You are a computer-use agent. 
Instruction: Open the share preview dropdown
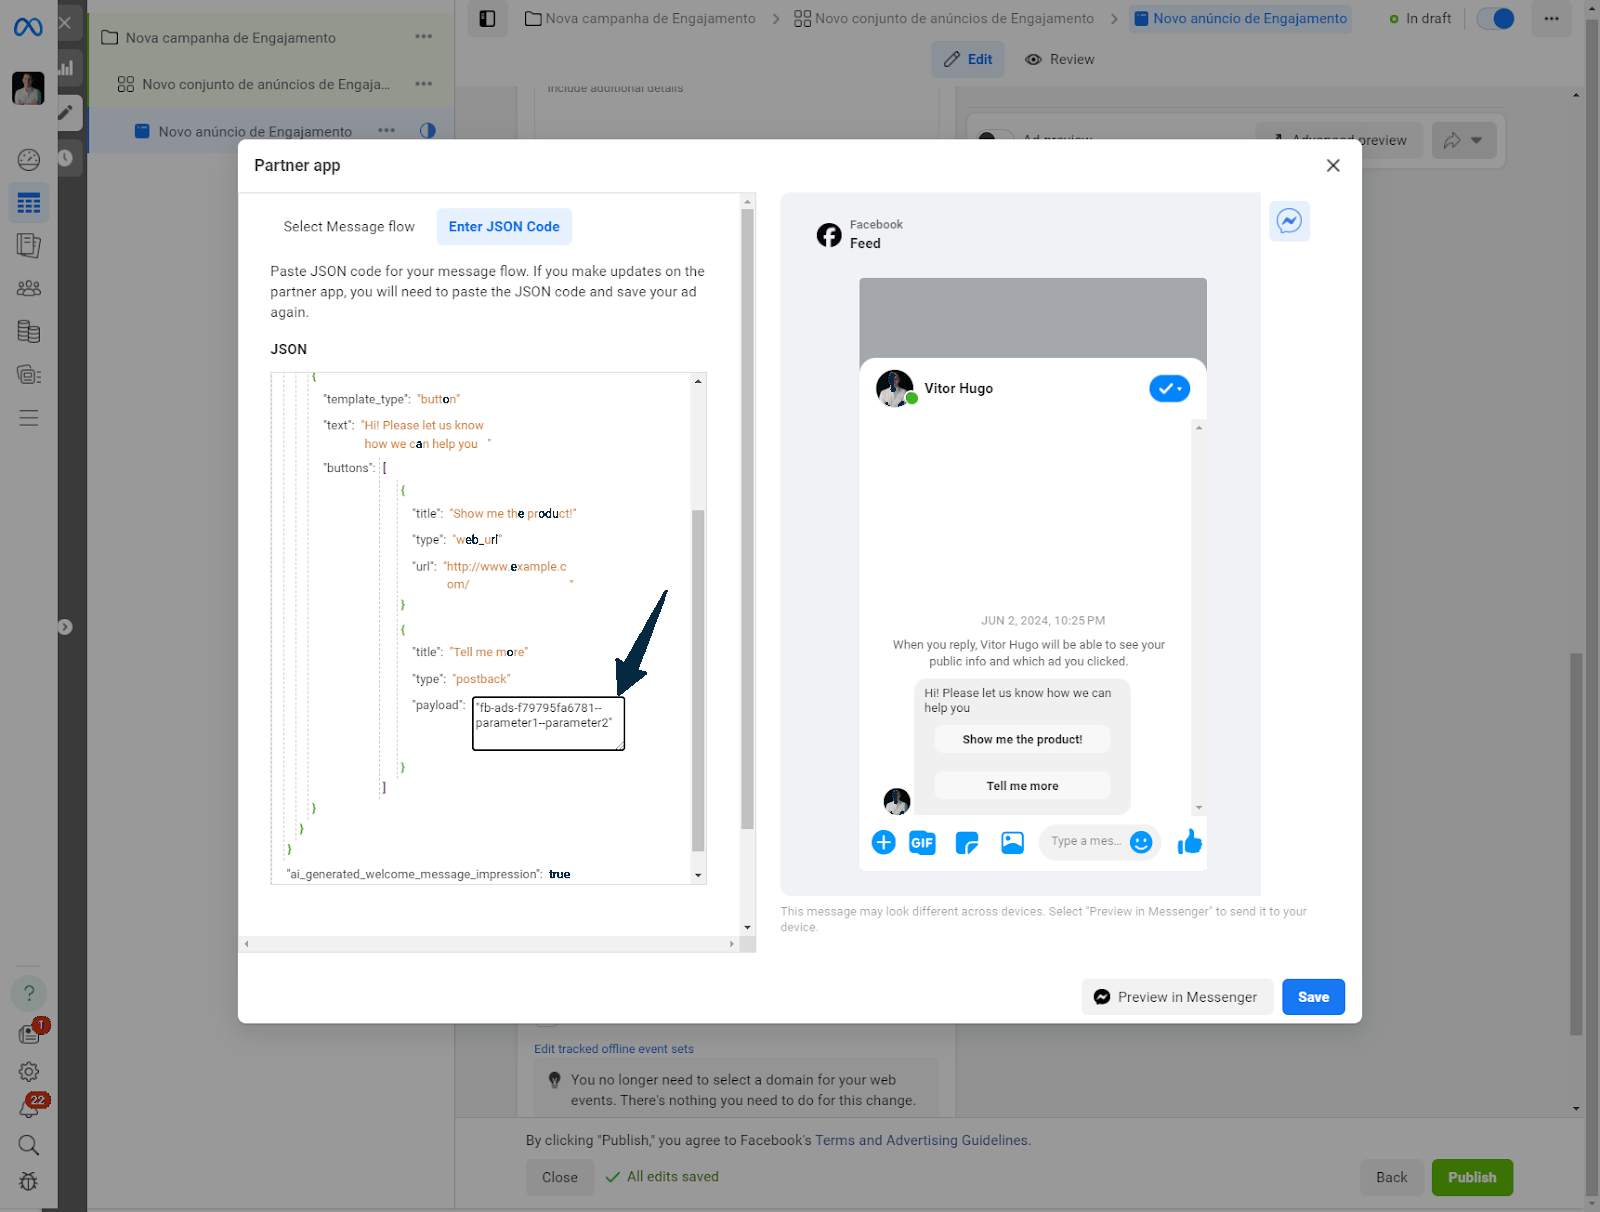tap(1464, 140)
